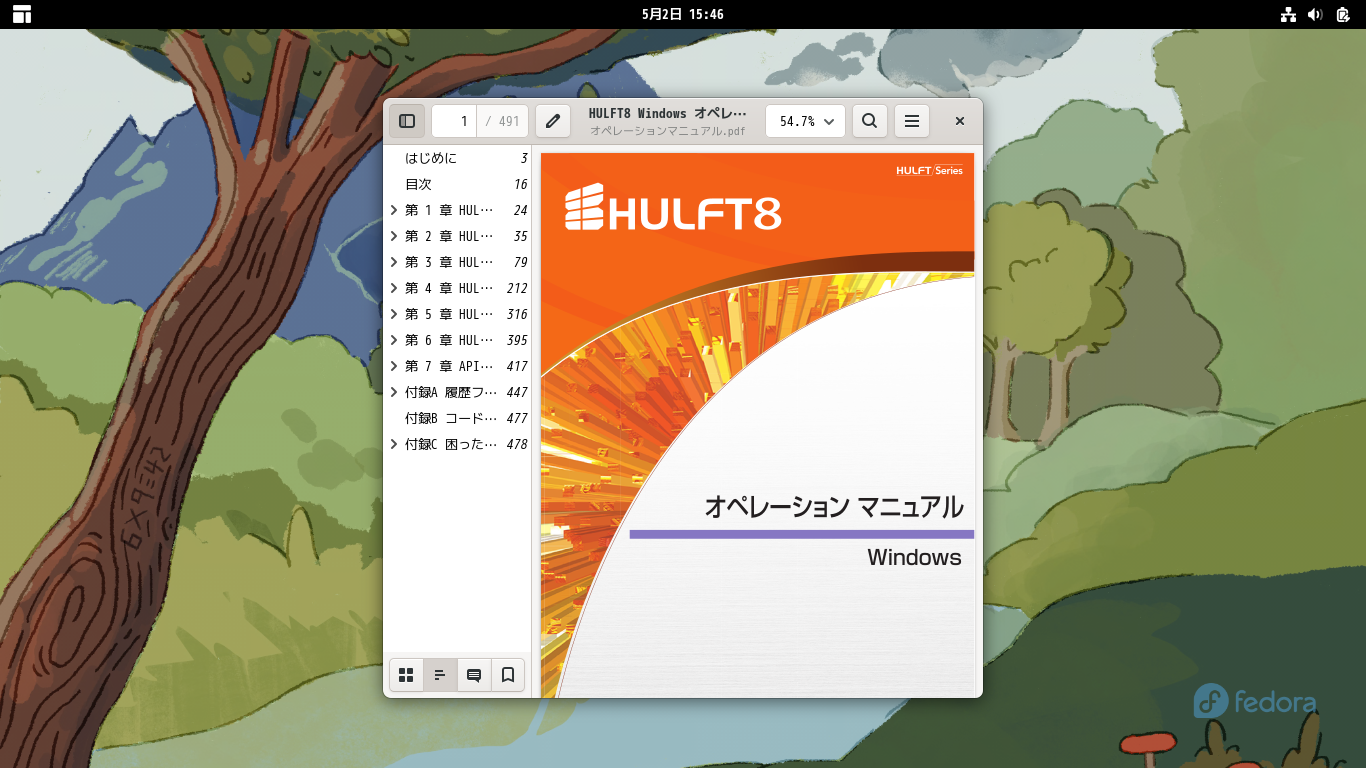Image resolution: width=1366 pixels, height=768 pixels.
Task: Open the hamburger main menu
Action: (912, 121)
